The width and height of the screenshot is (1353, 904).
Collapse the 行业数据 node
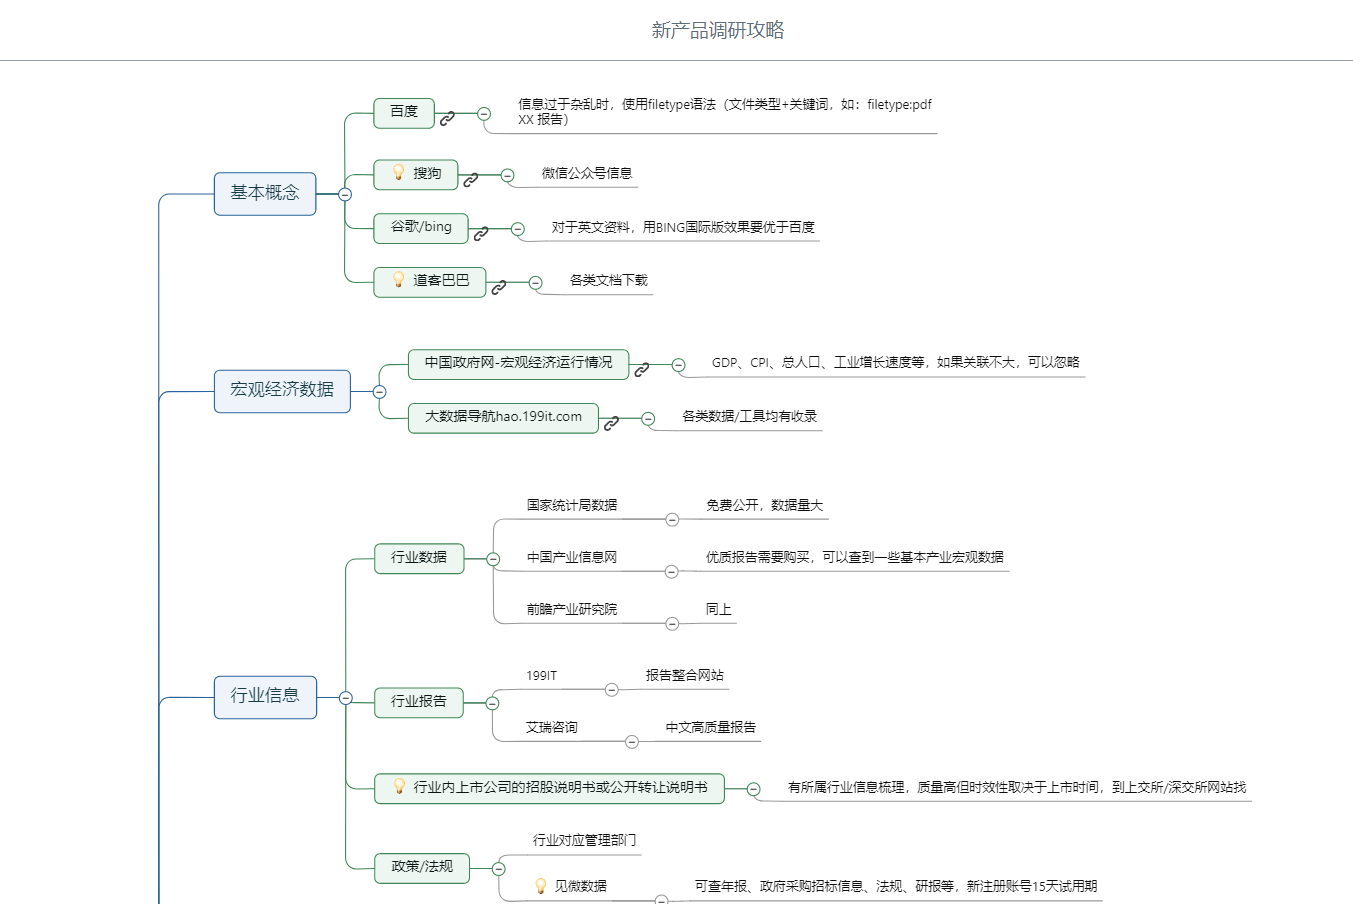point(493,559)
